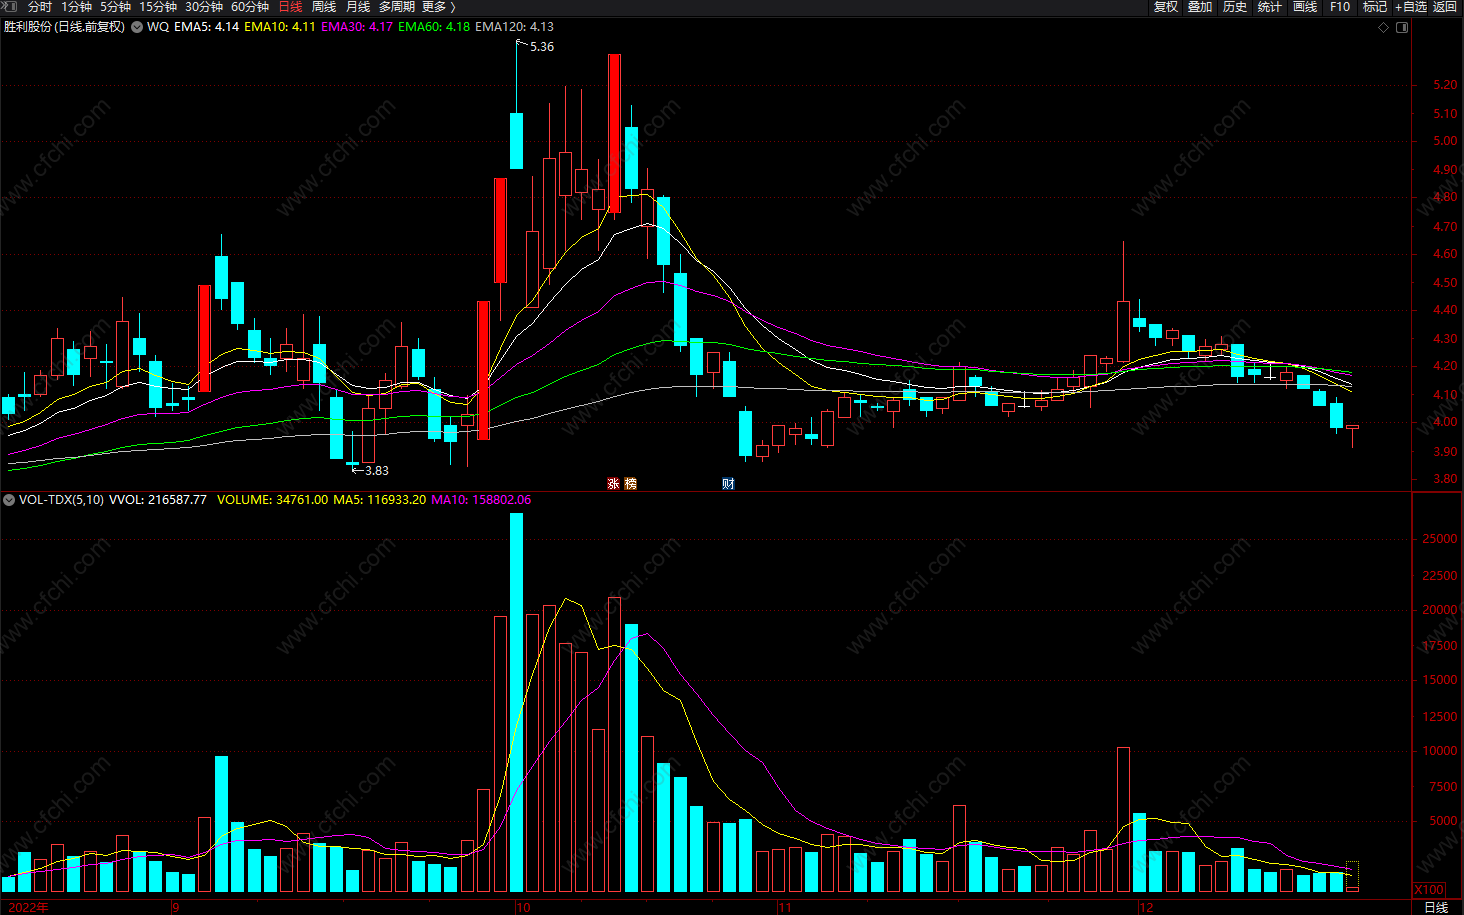Click month 12 on the time axis
1464x915 pixels.
(1146, 908)
